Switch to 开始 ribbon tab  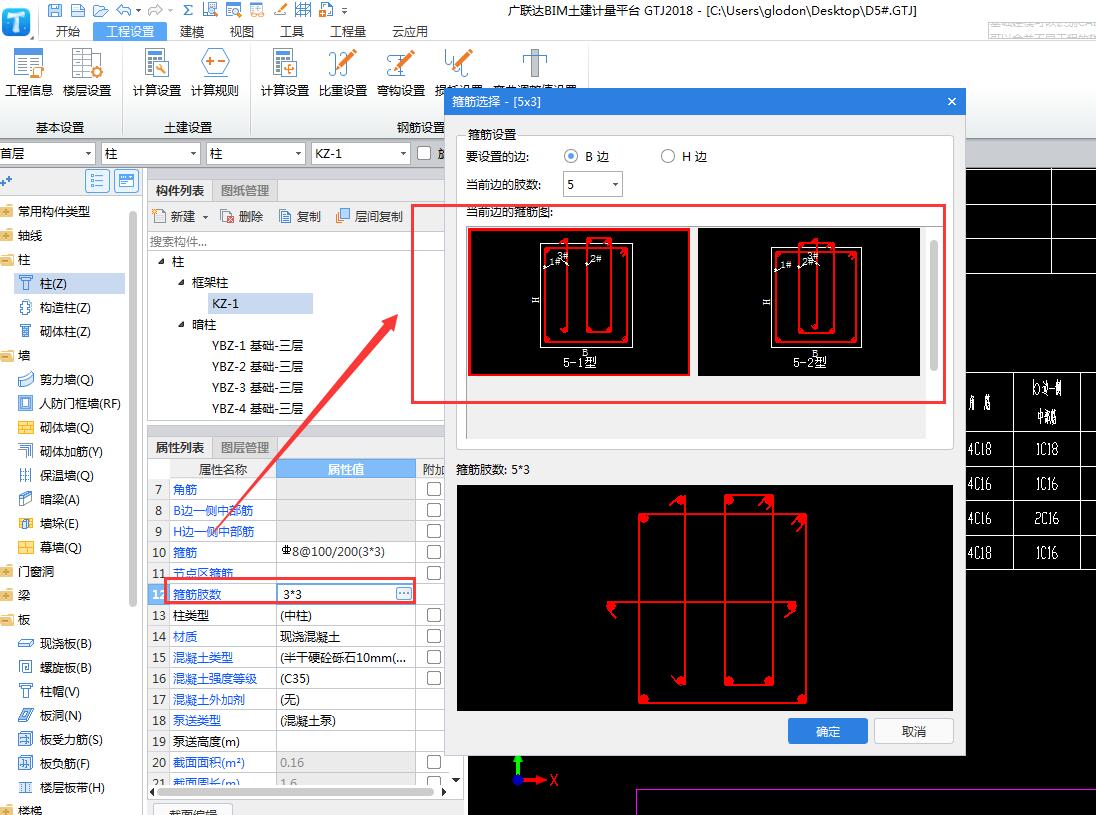click(68, 31)
